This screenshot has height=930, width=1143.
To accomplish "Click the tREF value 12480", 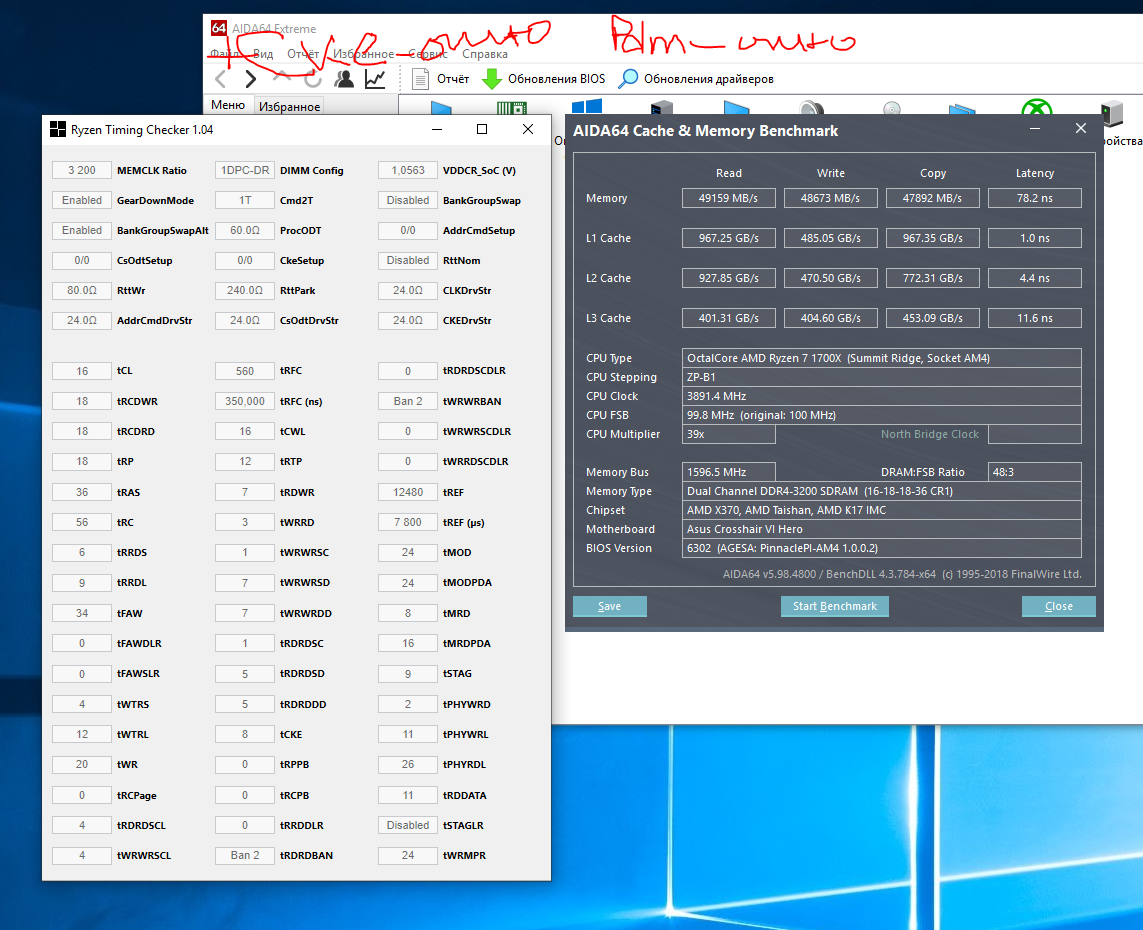I will [407, 492].
